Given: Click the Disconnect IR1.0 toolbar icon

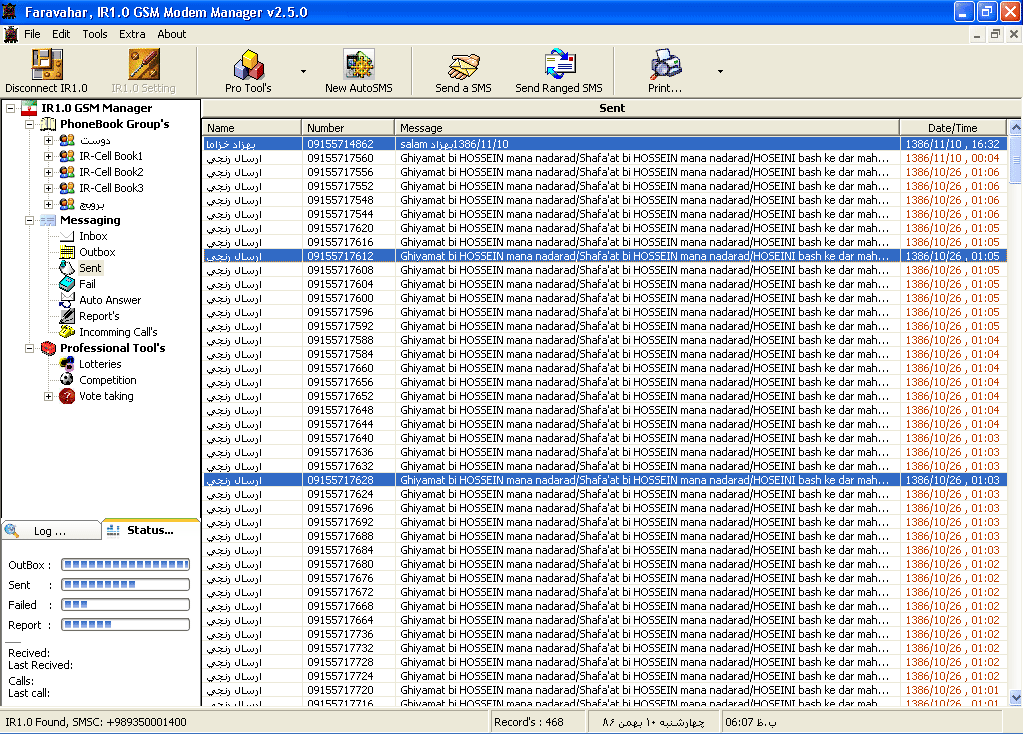Looking at the screenshot, I should [x=47, y=64].
